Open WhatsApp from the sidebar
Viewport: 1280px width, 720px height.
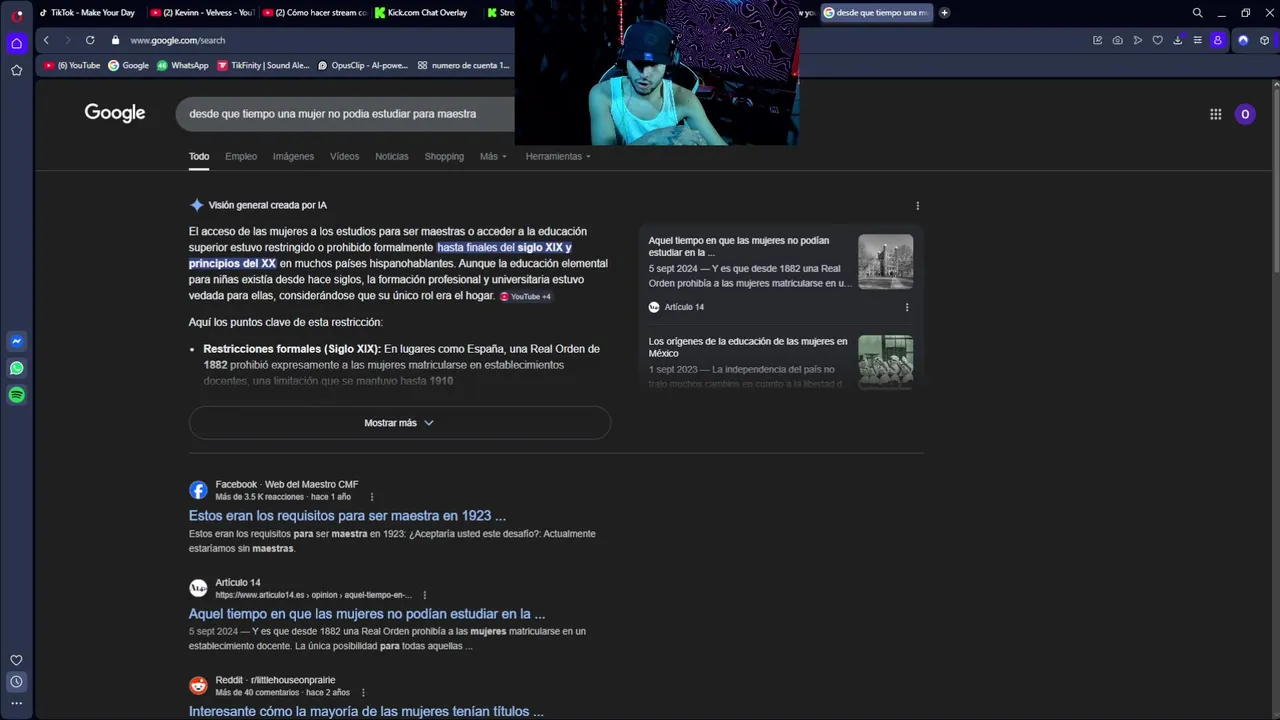point(16,368)
